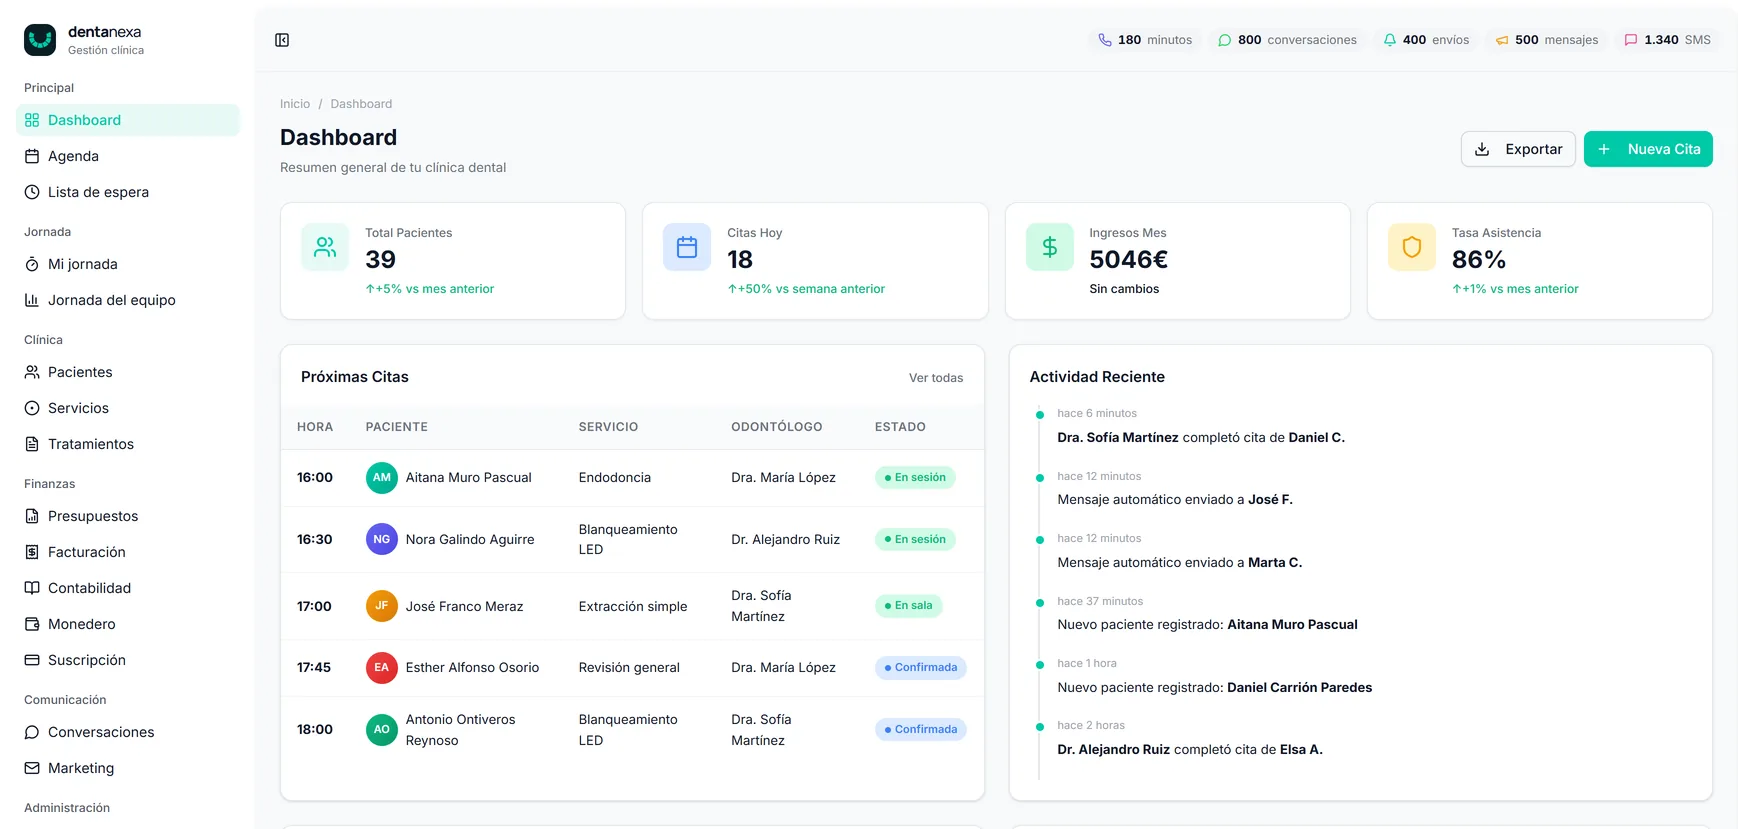Viewport: 1738px width, 829px height.
Task: Click the phone icon next to 180 minutos
Action: tap(1105, 40)
